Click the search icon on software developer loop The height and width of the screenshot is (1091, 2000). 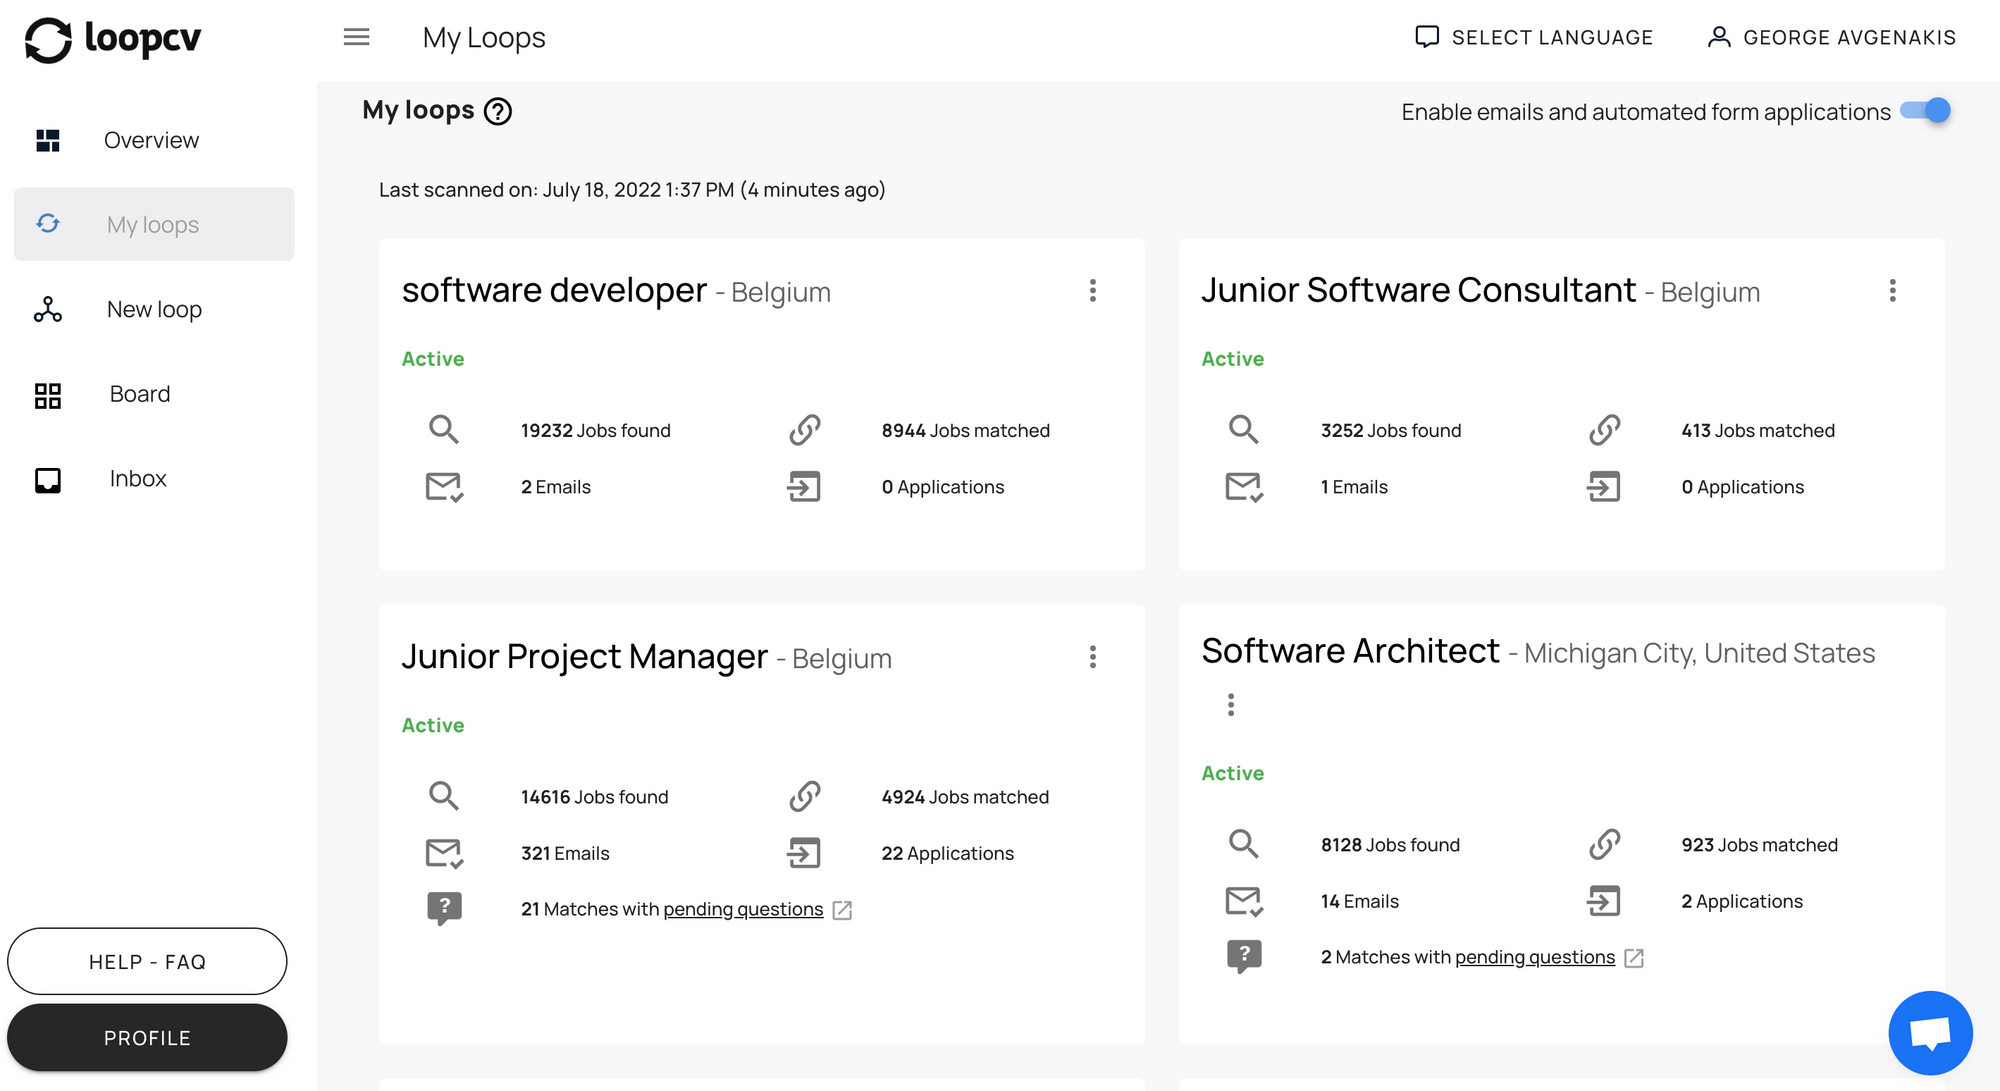(443, 430)
